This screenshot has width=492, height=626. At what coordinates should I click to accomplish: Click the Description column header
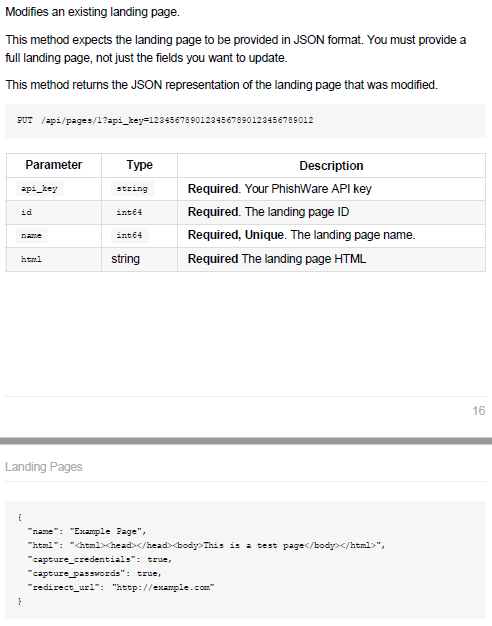pos(331,166)
